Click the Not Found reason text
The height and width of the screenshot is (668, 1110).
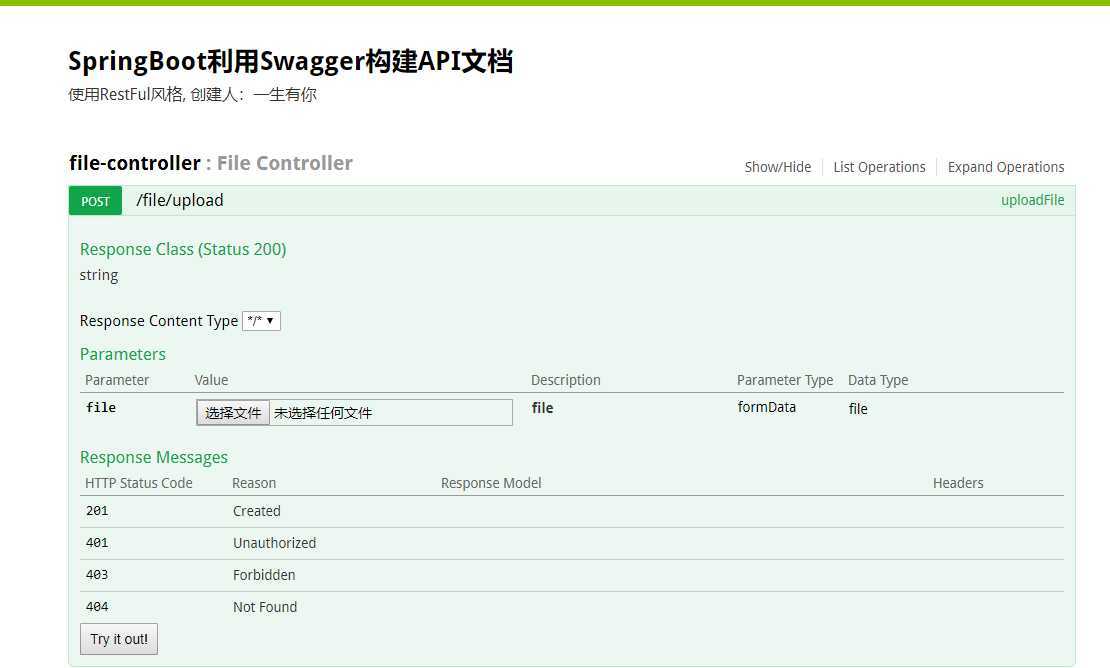265,606
